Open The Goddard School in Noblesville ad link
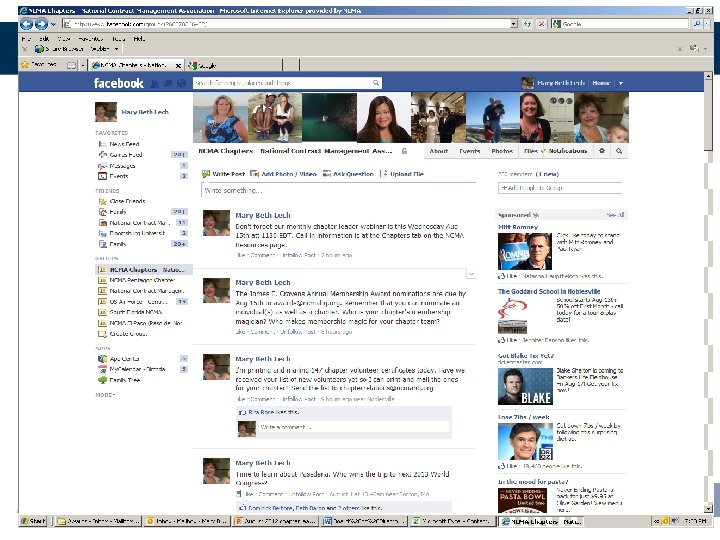 point(549,292)
